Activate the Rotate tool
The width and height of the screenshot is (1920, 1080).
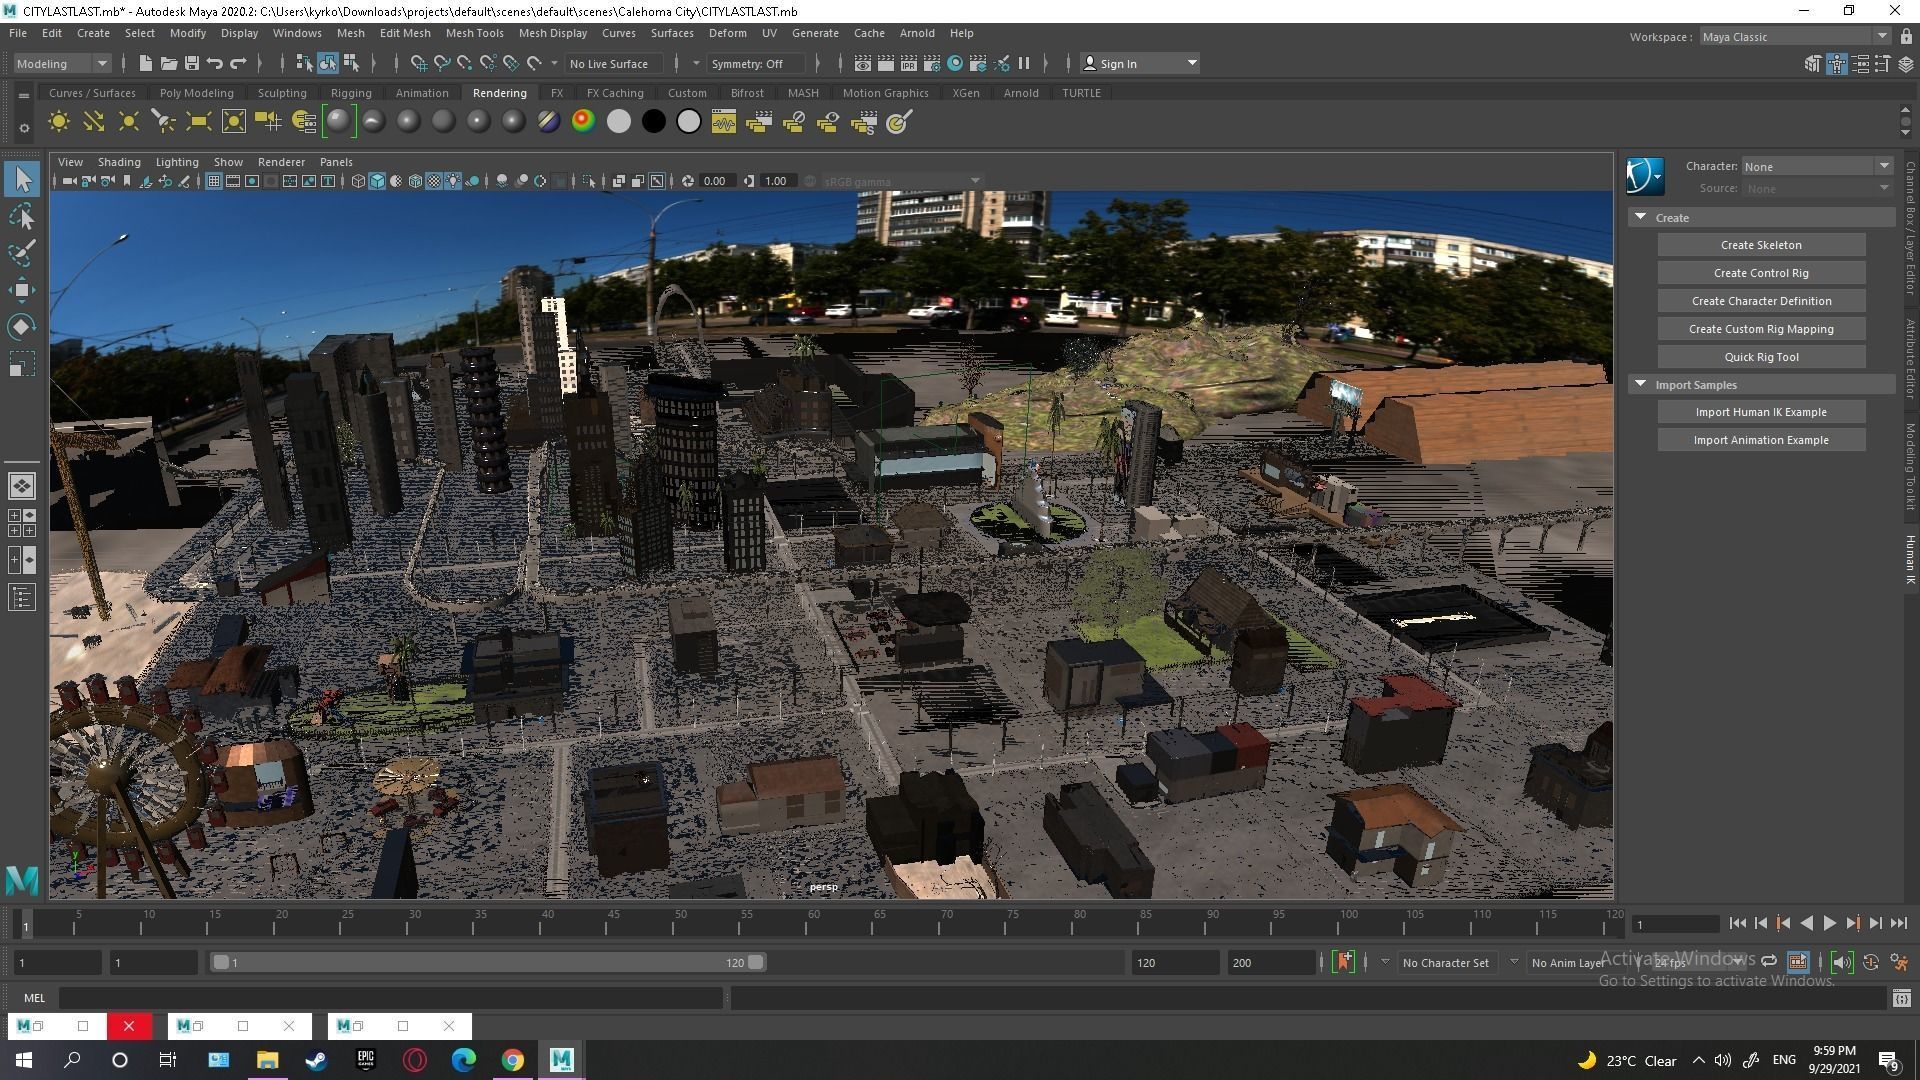coord(22,327)
